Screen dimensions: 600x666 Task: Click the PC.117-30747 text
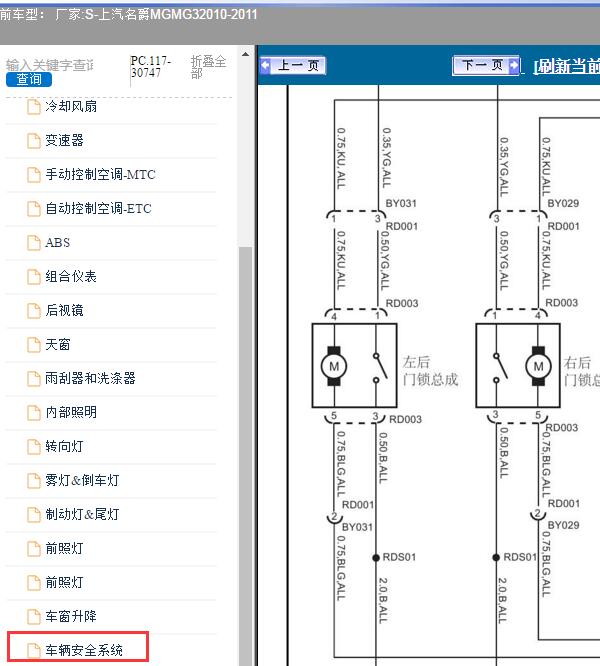150,67
